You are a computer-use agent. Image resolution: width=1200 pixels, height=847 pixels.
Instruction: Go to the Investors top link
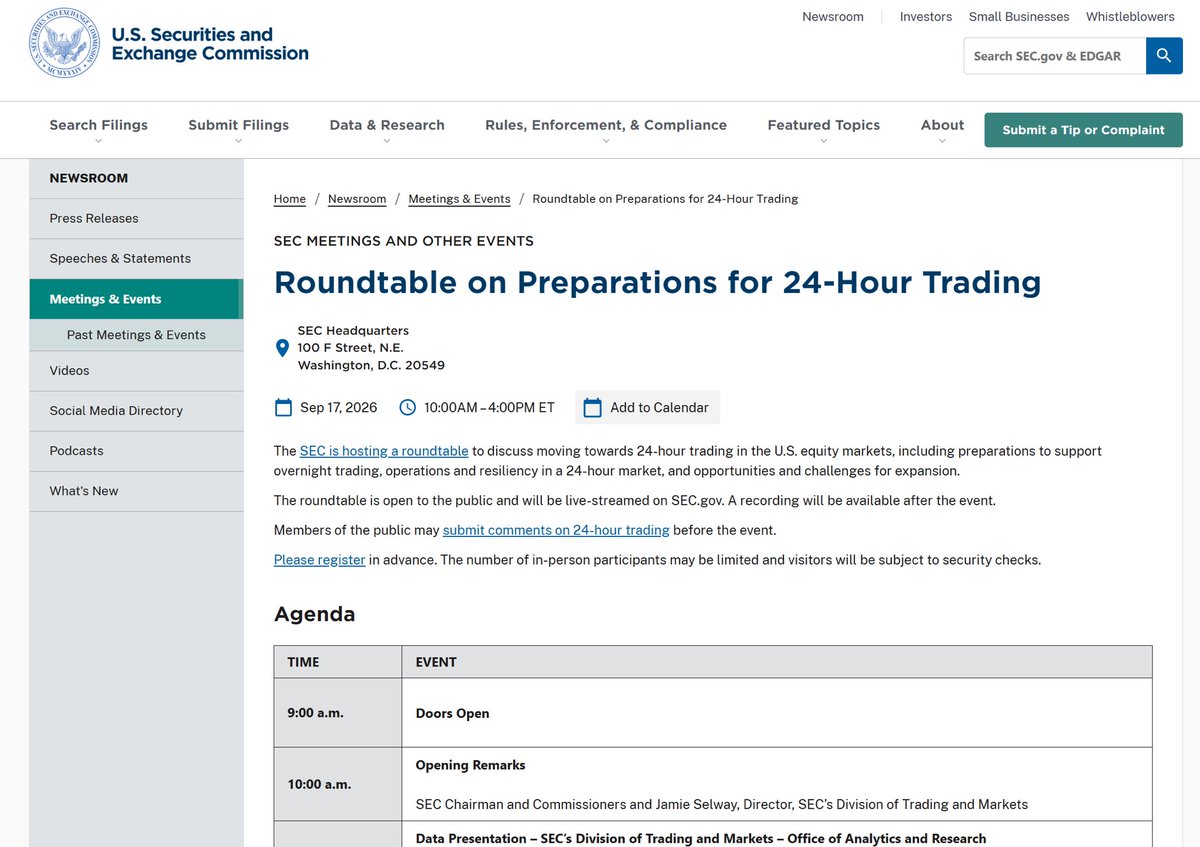coord(926,17)
